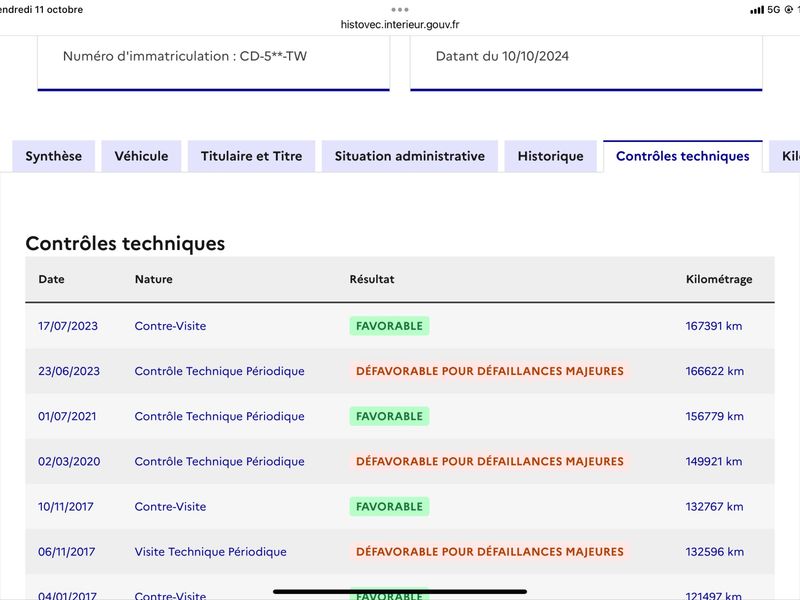
Task: Click Contrôle Technique Périodique in 02/03/2020 row
Action: point(219,461)
